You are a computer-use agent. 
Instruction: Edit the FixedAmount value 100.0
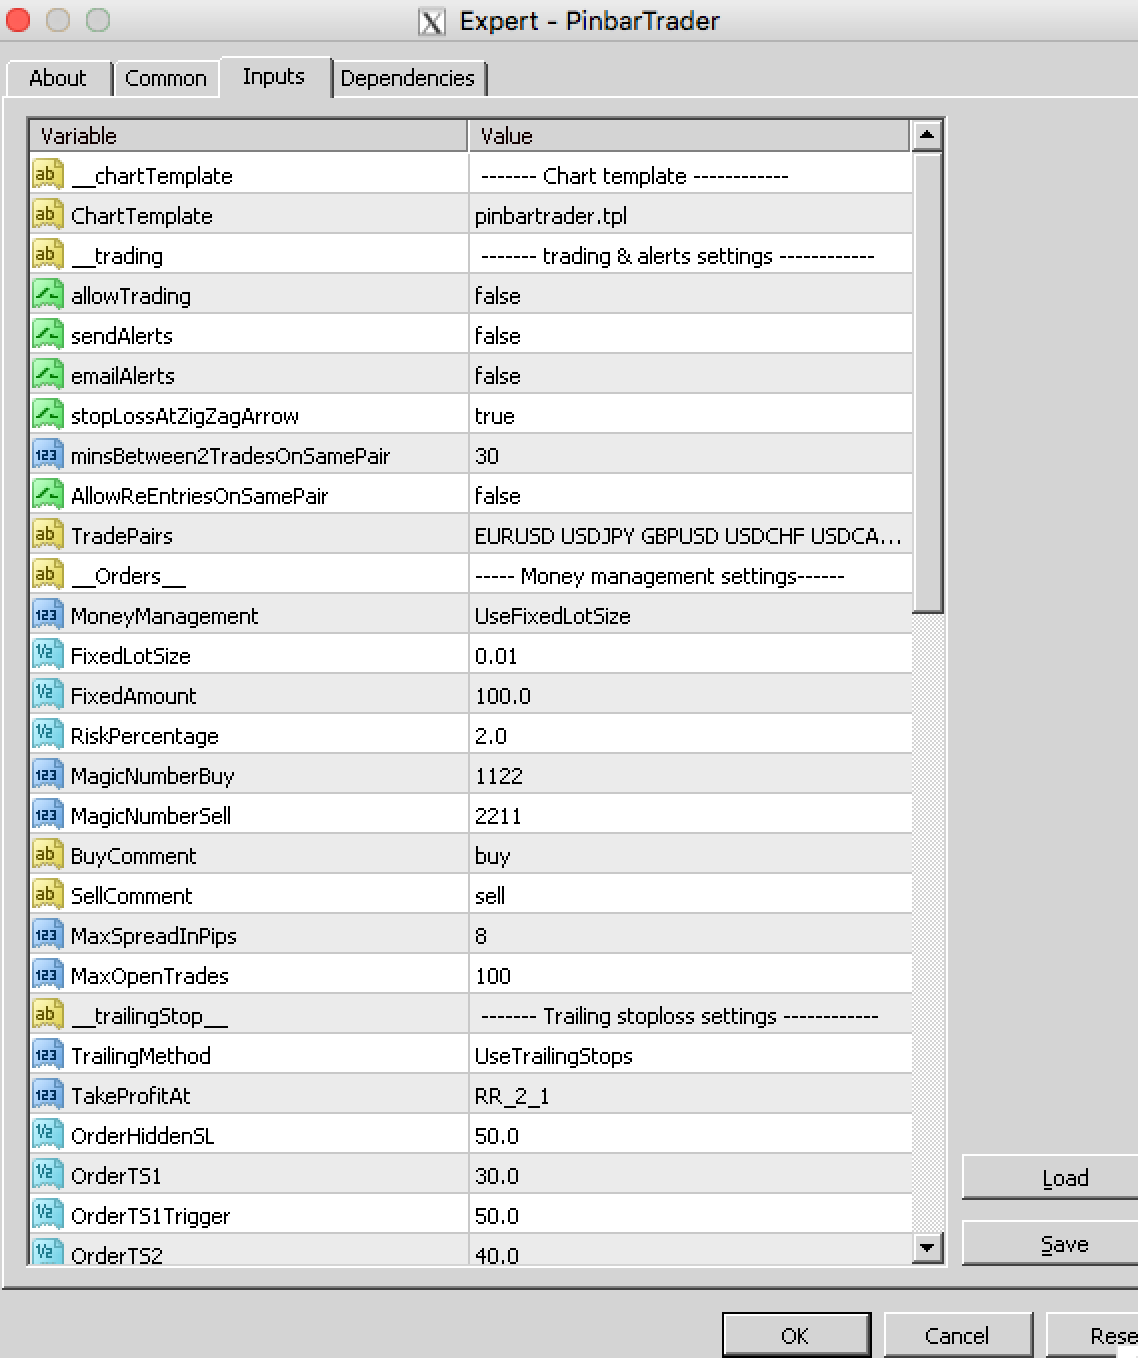click(690, 695)
